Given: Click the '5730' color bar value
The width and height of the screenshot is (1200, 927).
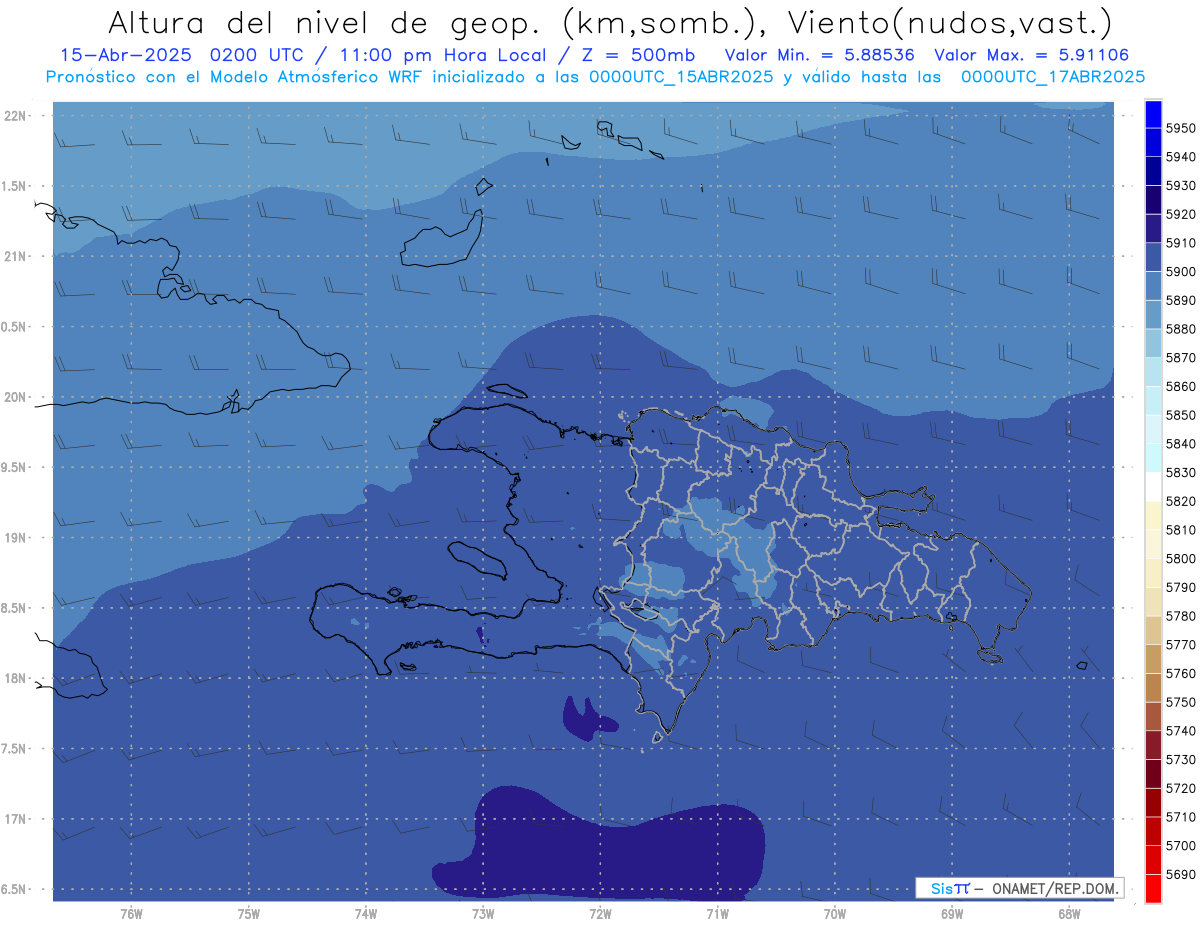Looking at the screenshot, I should [1181, 760].
